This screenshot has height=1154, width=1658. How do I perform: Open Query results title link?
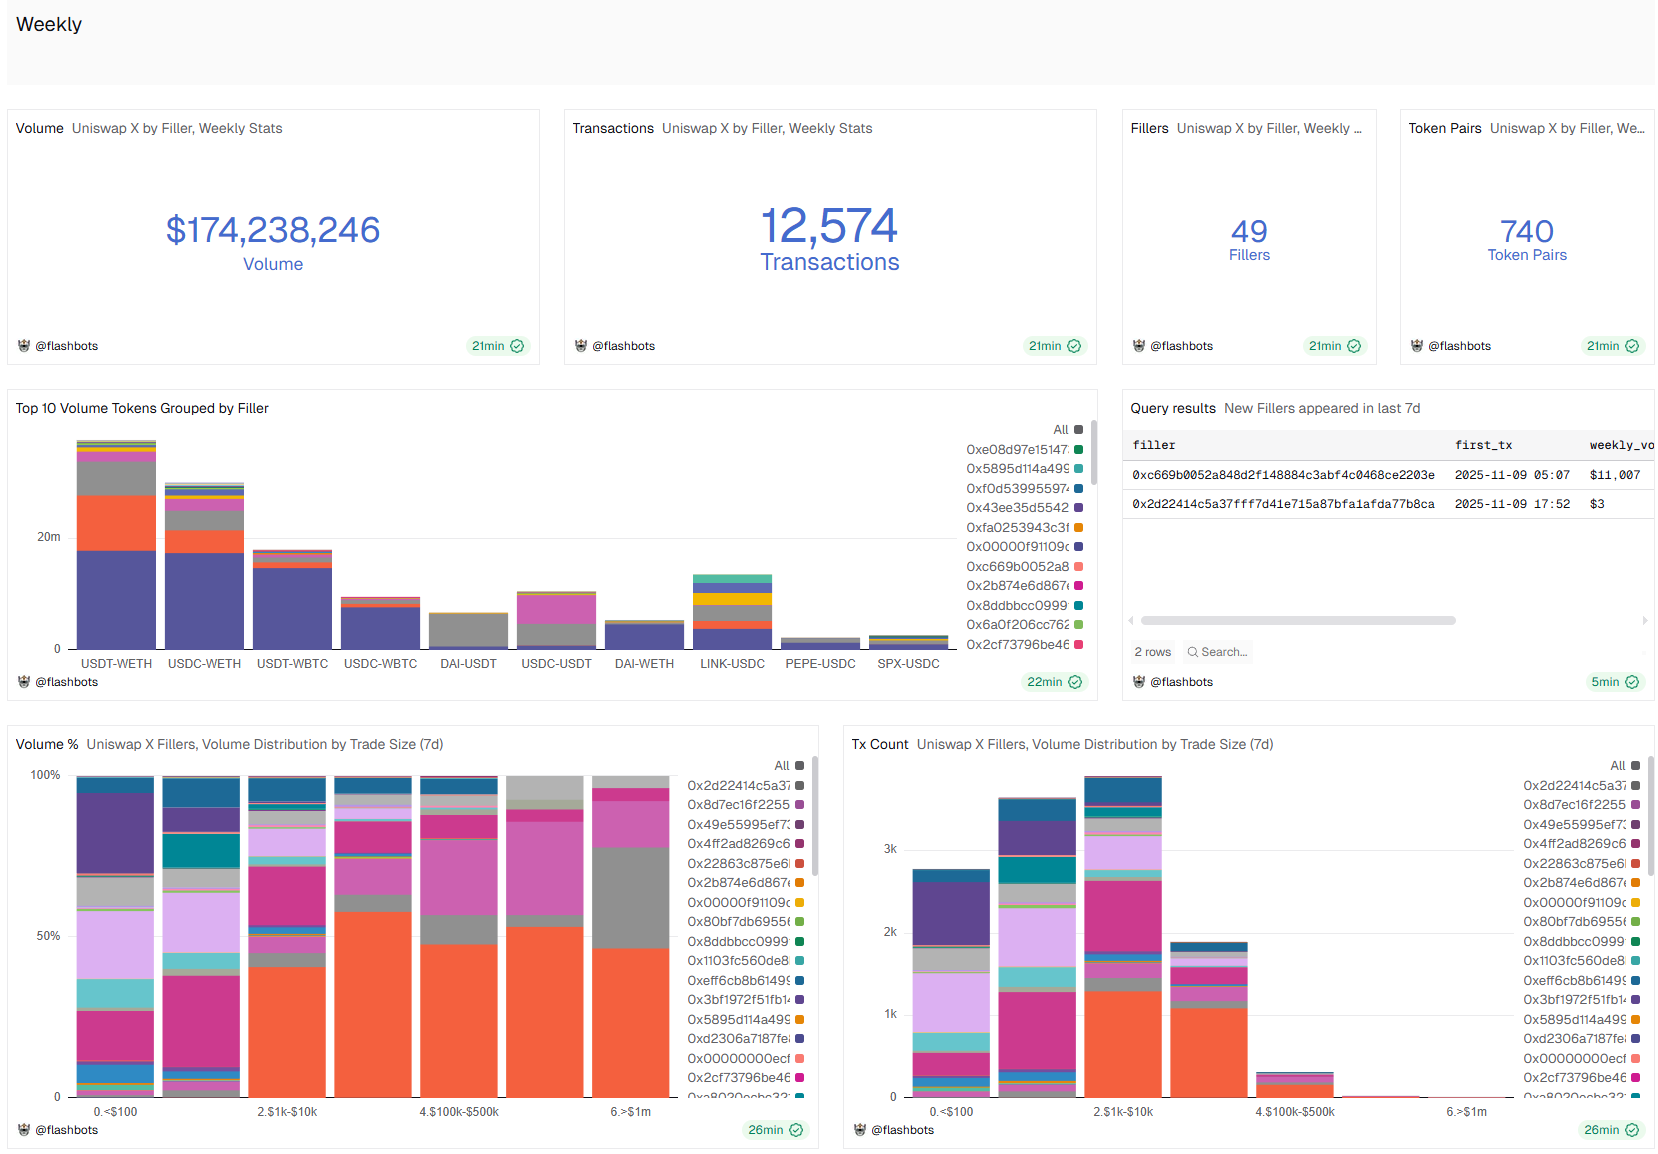click(x=1172, y=408)
